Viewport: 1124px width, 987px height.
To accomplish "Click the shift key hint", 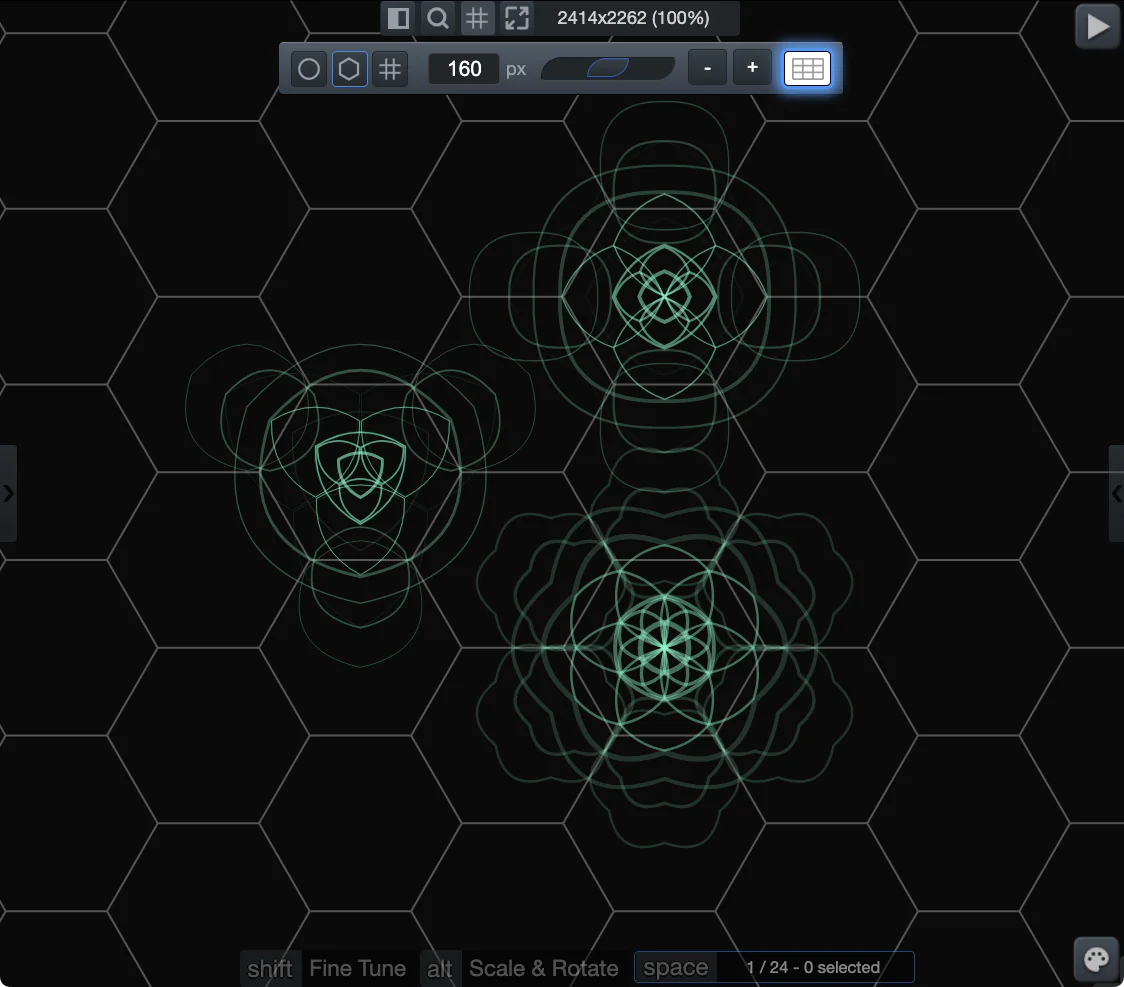I will [270, 968].
